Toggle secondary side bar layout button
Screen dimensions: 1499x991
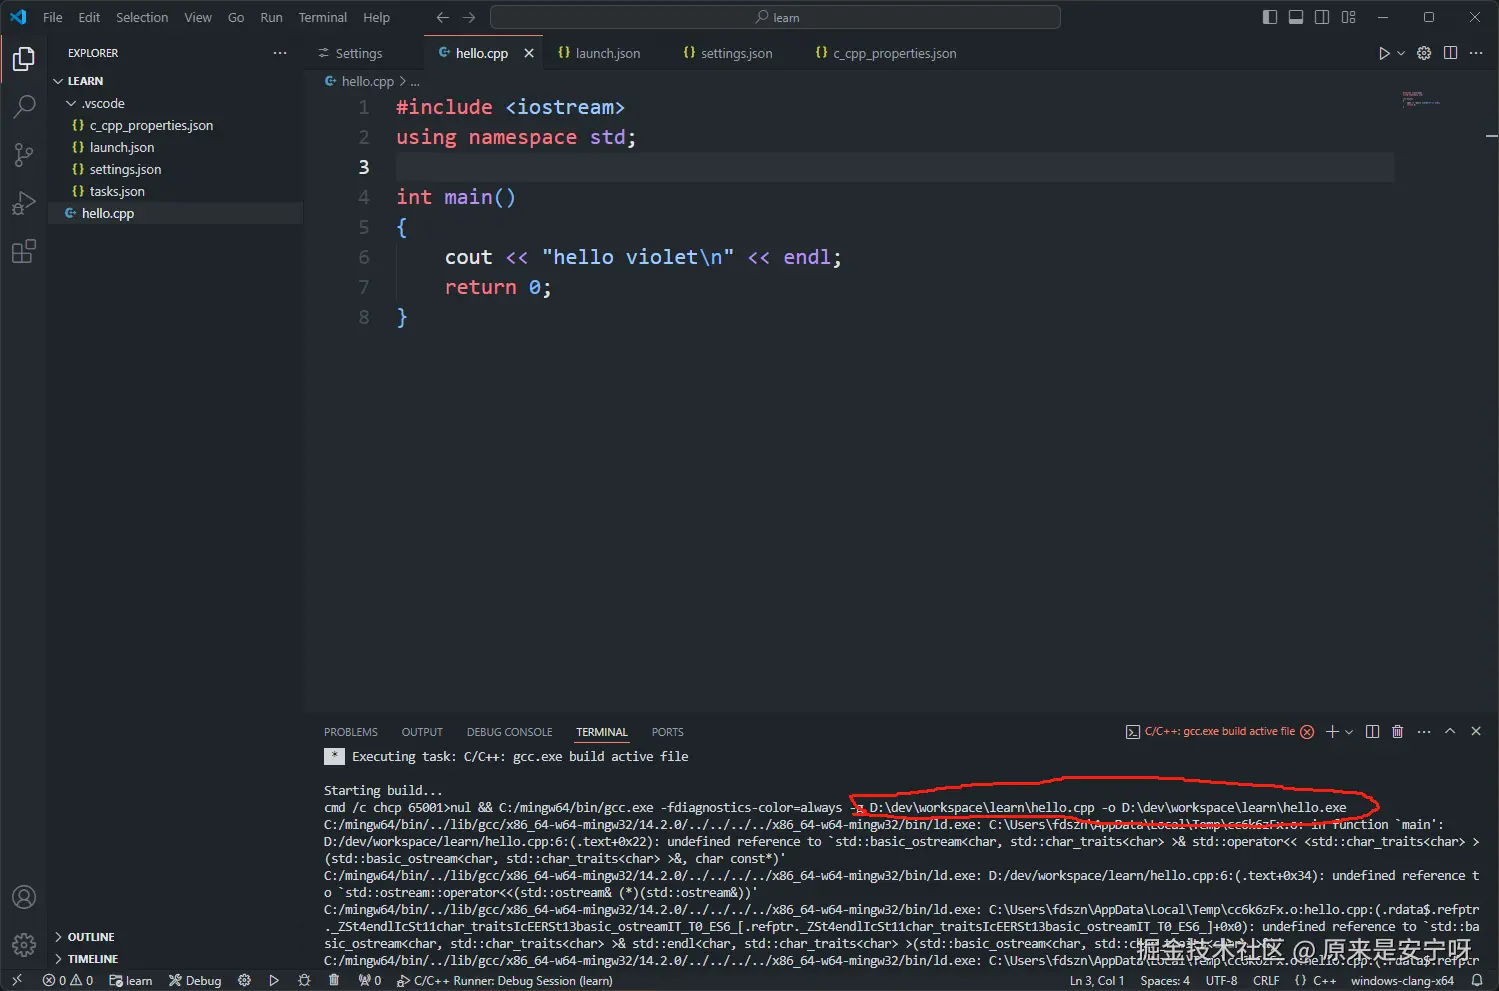coord(1322,17)
